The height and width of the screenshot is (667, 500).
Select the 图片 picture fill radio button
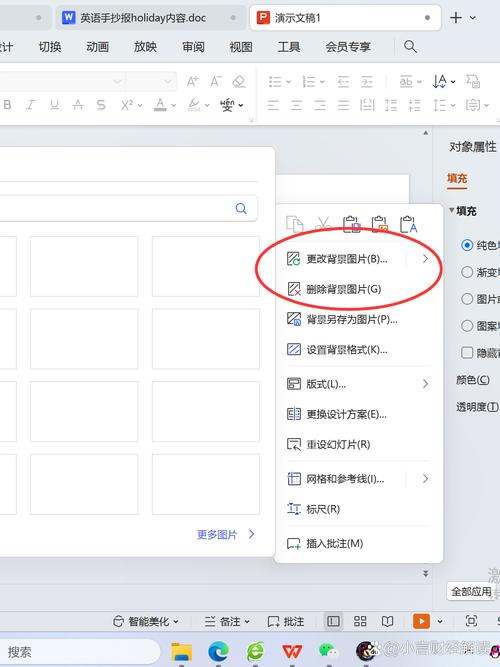pyautogui.click(x=467, y=299)
